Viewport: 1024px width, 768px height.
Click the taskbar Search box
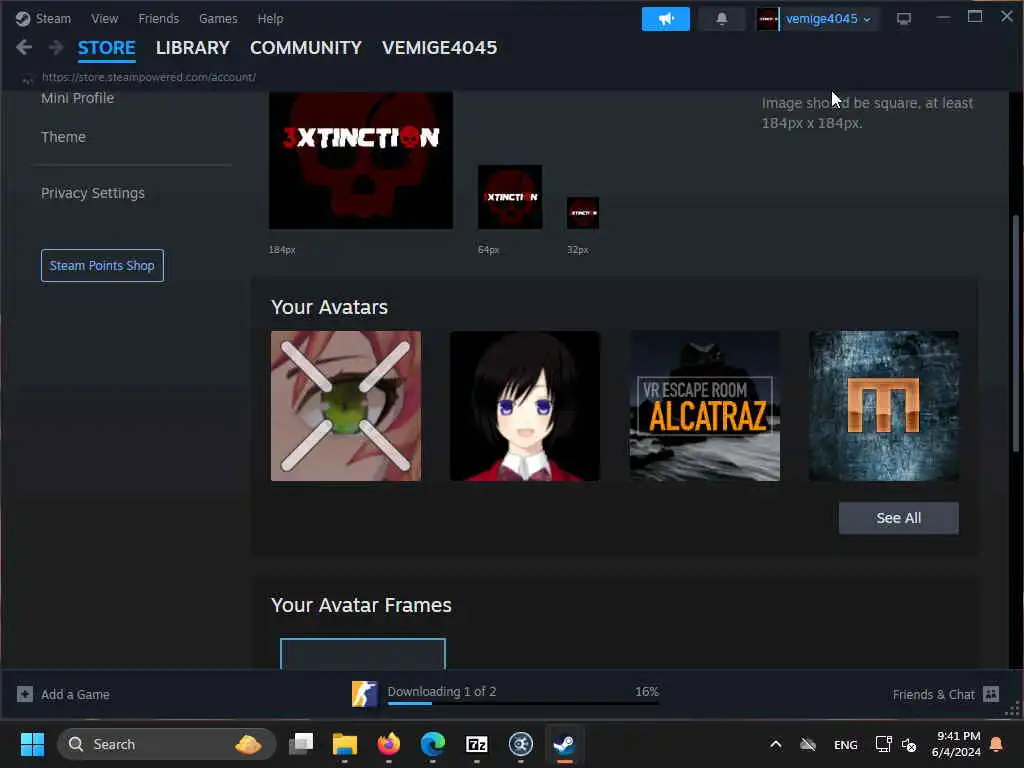tap(167, 744)
